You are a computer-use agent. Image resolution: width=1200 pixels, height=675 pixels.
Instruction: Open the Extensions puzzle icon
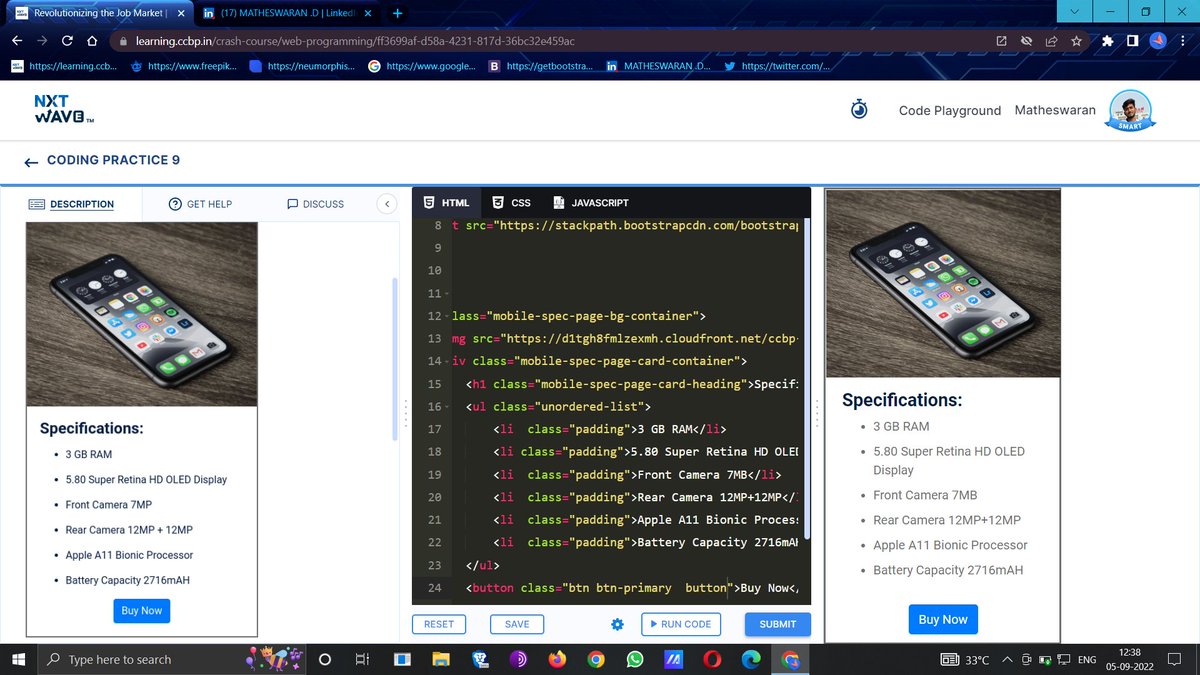click(1107, 42)
